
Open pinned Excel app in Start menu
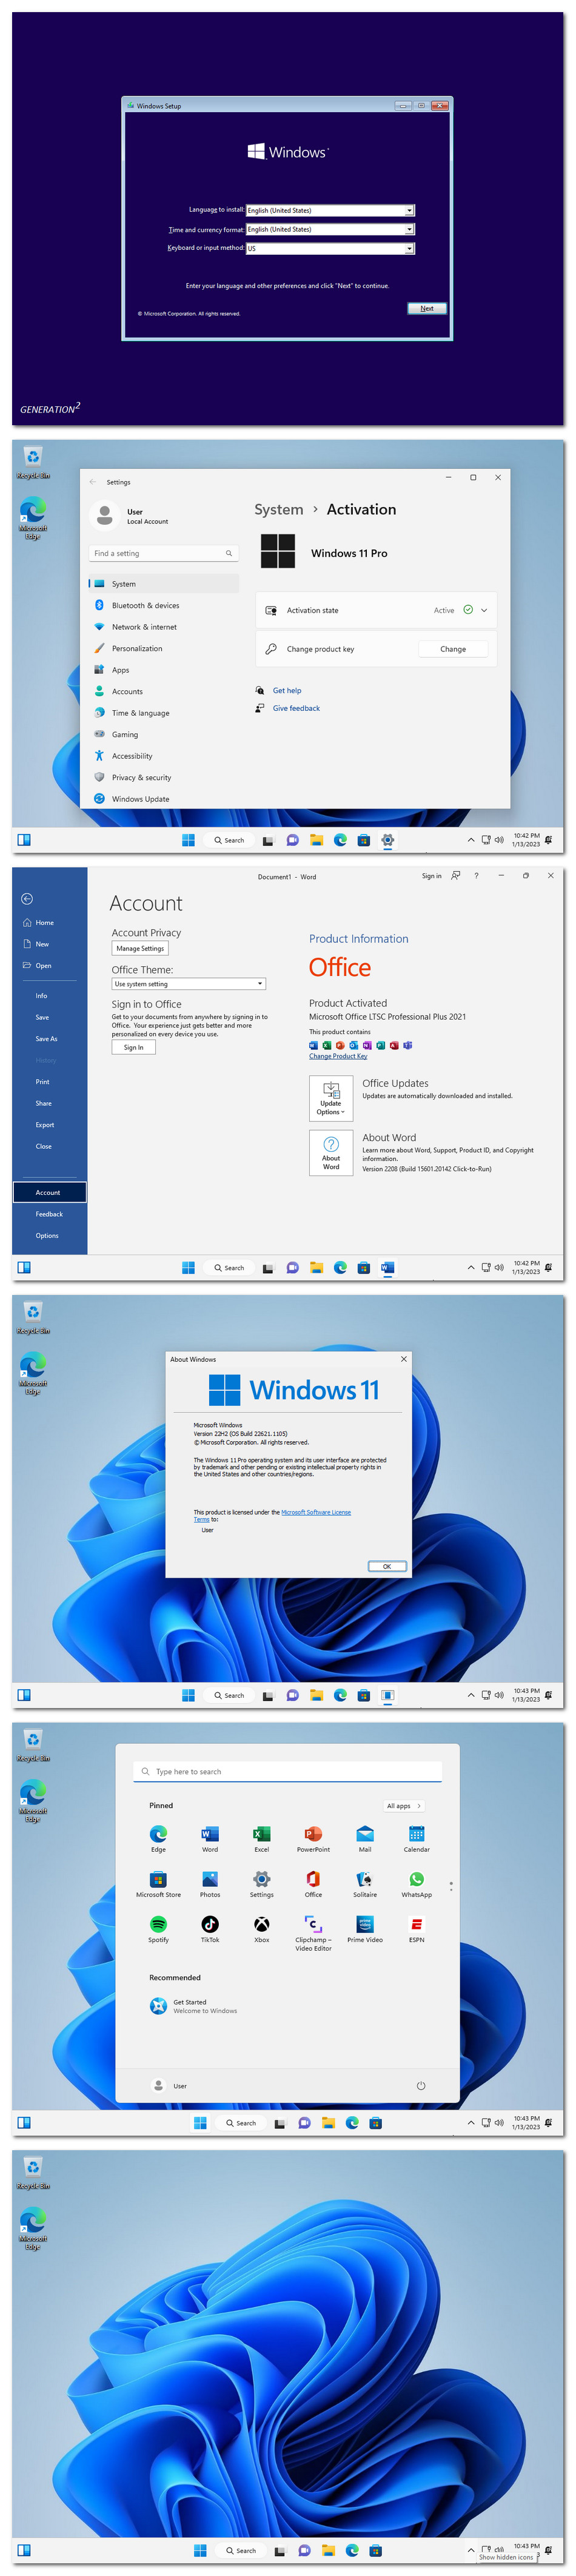pyautogui.click(x=261, y=1838)
